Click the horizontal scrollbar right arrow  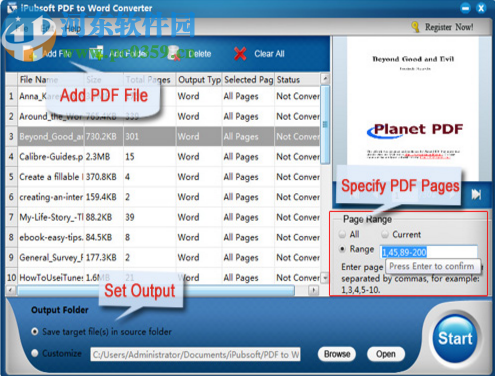(x=313, y=290)
